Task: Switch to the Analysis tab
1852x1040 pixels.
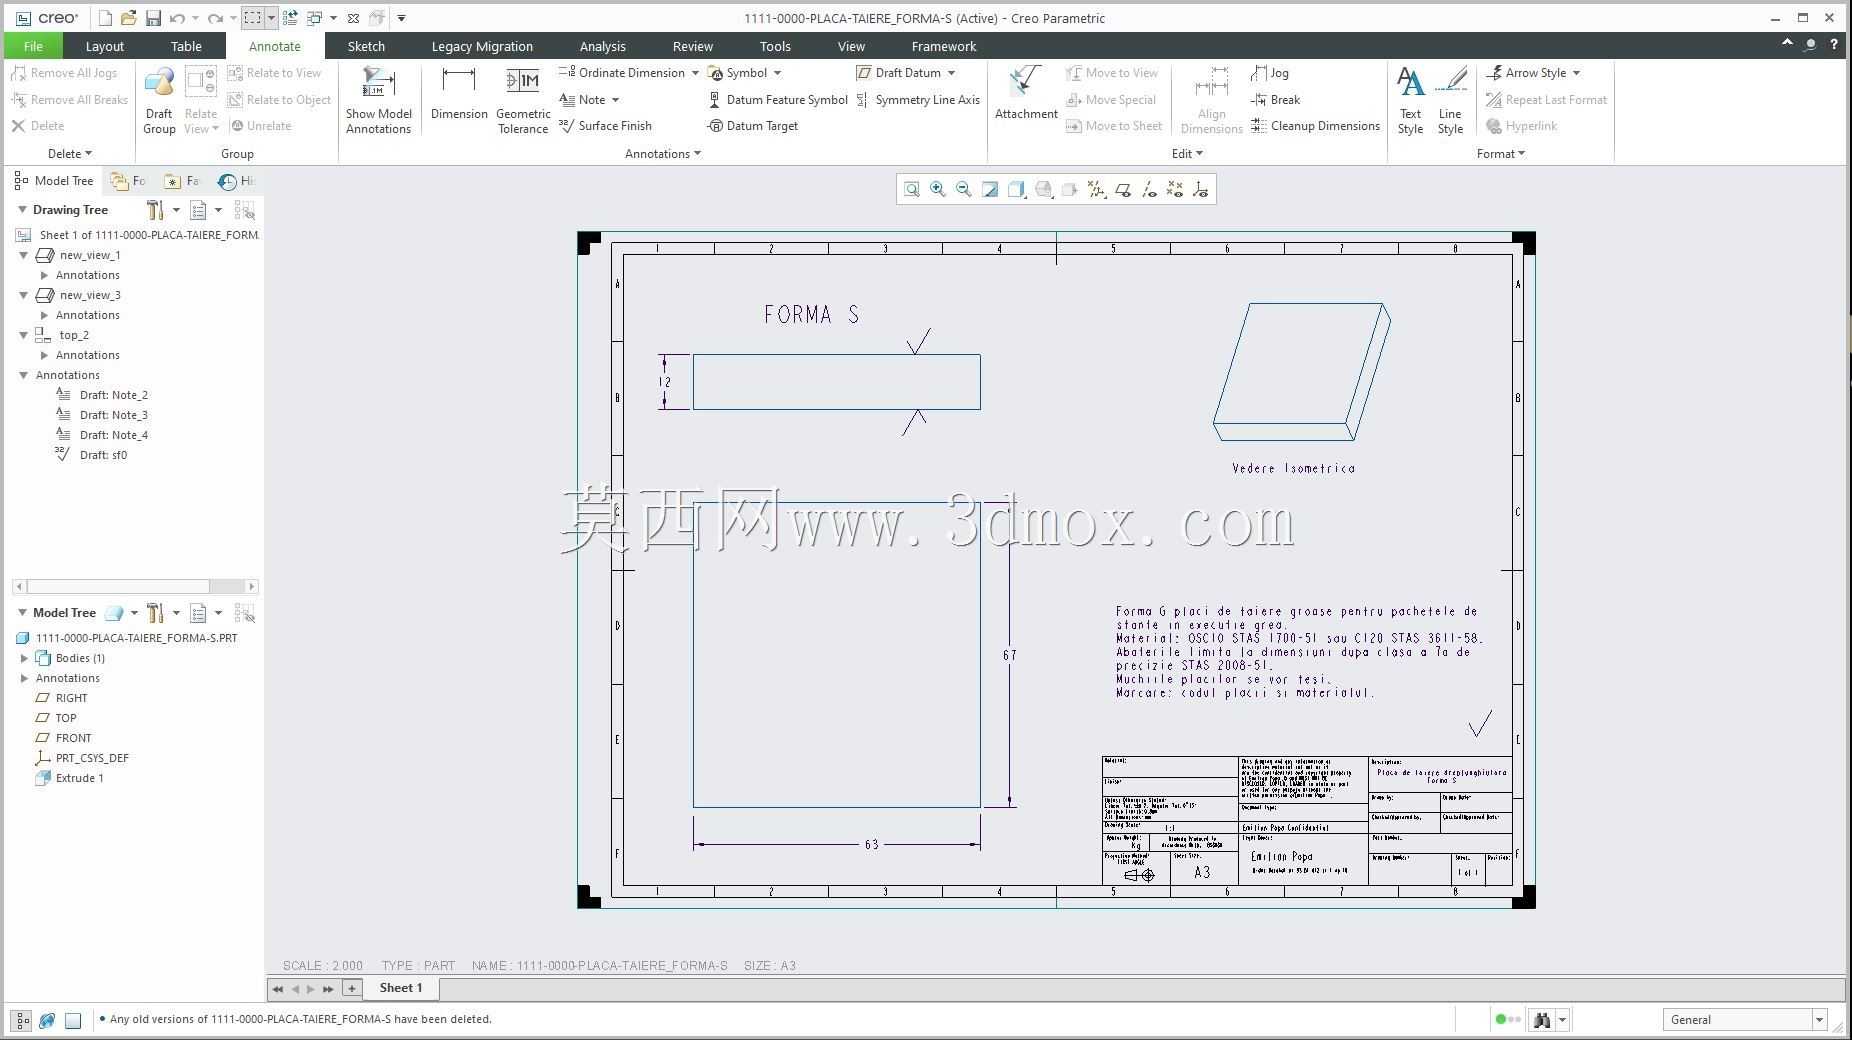Action: coord(602,46)
